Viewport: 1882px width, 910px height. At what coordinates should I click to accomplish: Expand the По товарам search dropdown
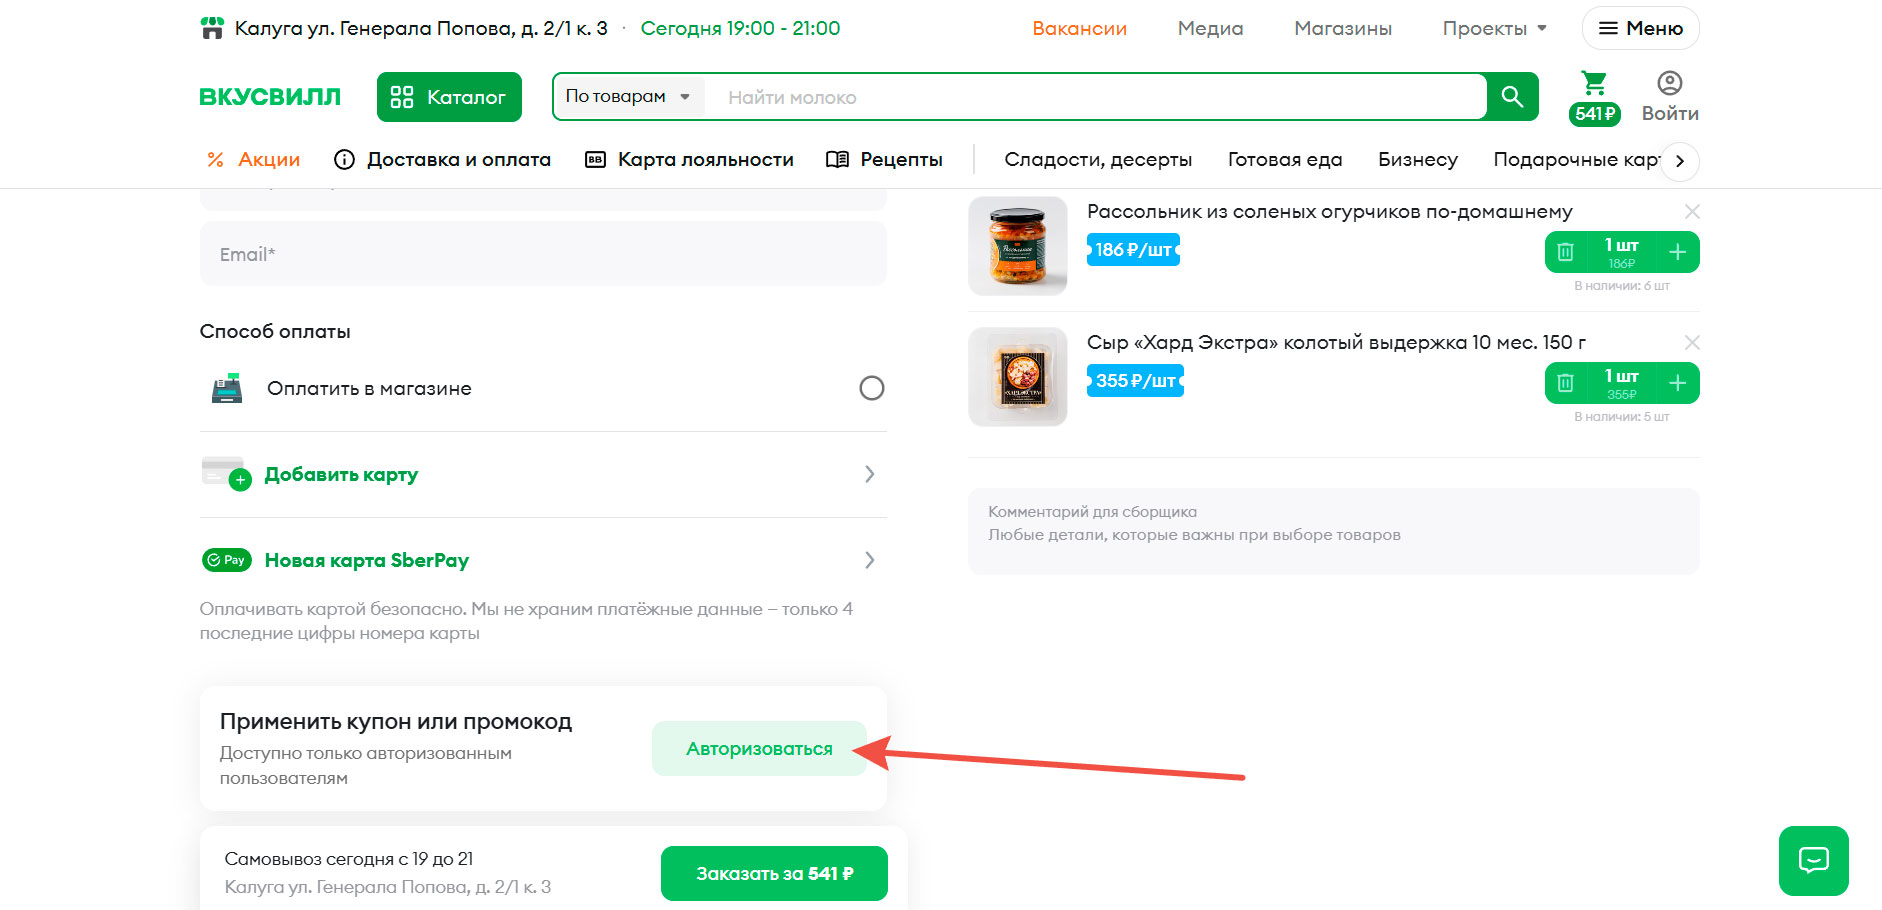coord(628,97)
